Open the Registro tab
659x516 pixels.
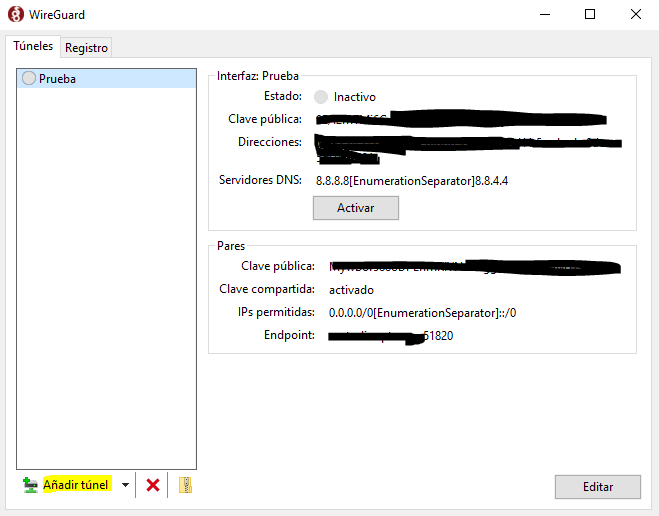pyautogui.click(x=86, y=47)
